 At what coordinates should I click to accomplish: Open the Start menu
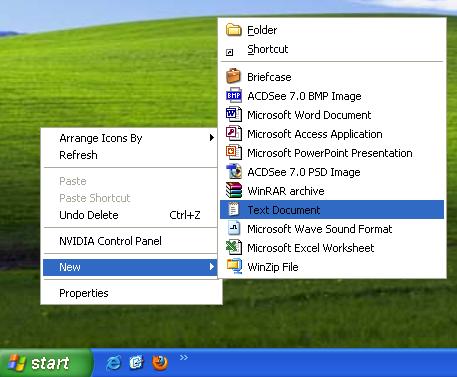pyautogui.click(x=46, y=363)
